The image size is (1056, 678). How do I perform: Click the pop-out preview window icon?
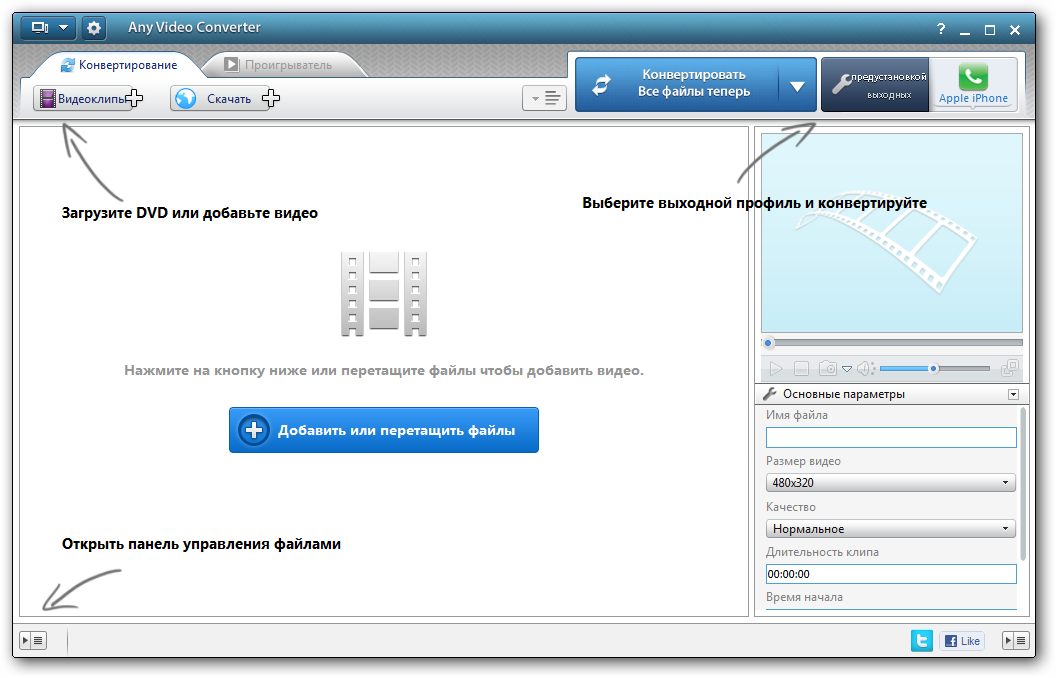[1010, 369]
